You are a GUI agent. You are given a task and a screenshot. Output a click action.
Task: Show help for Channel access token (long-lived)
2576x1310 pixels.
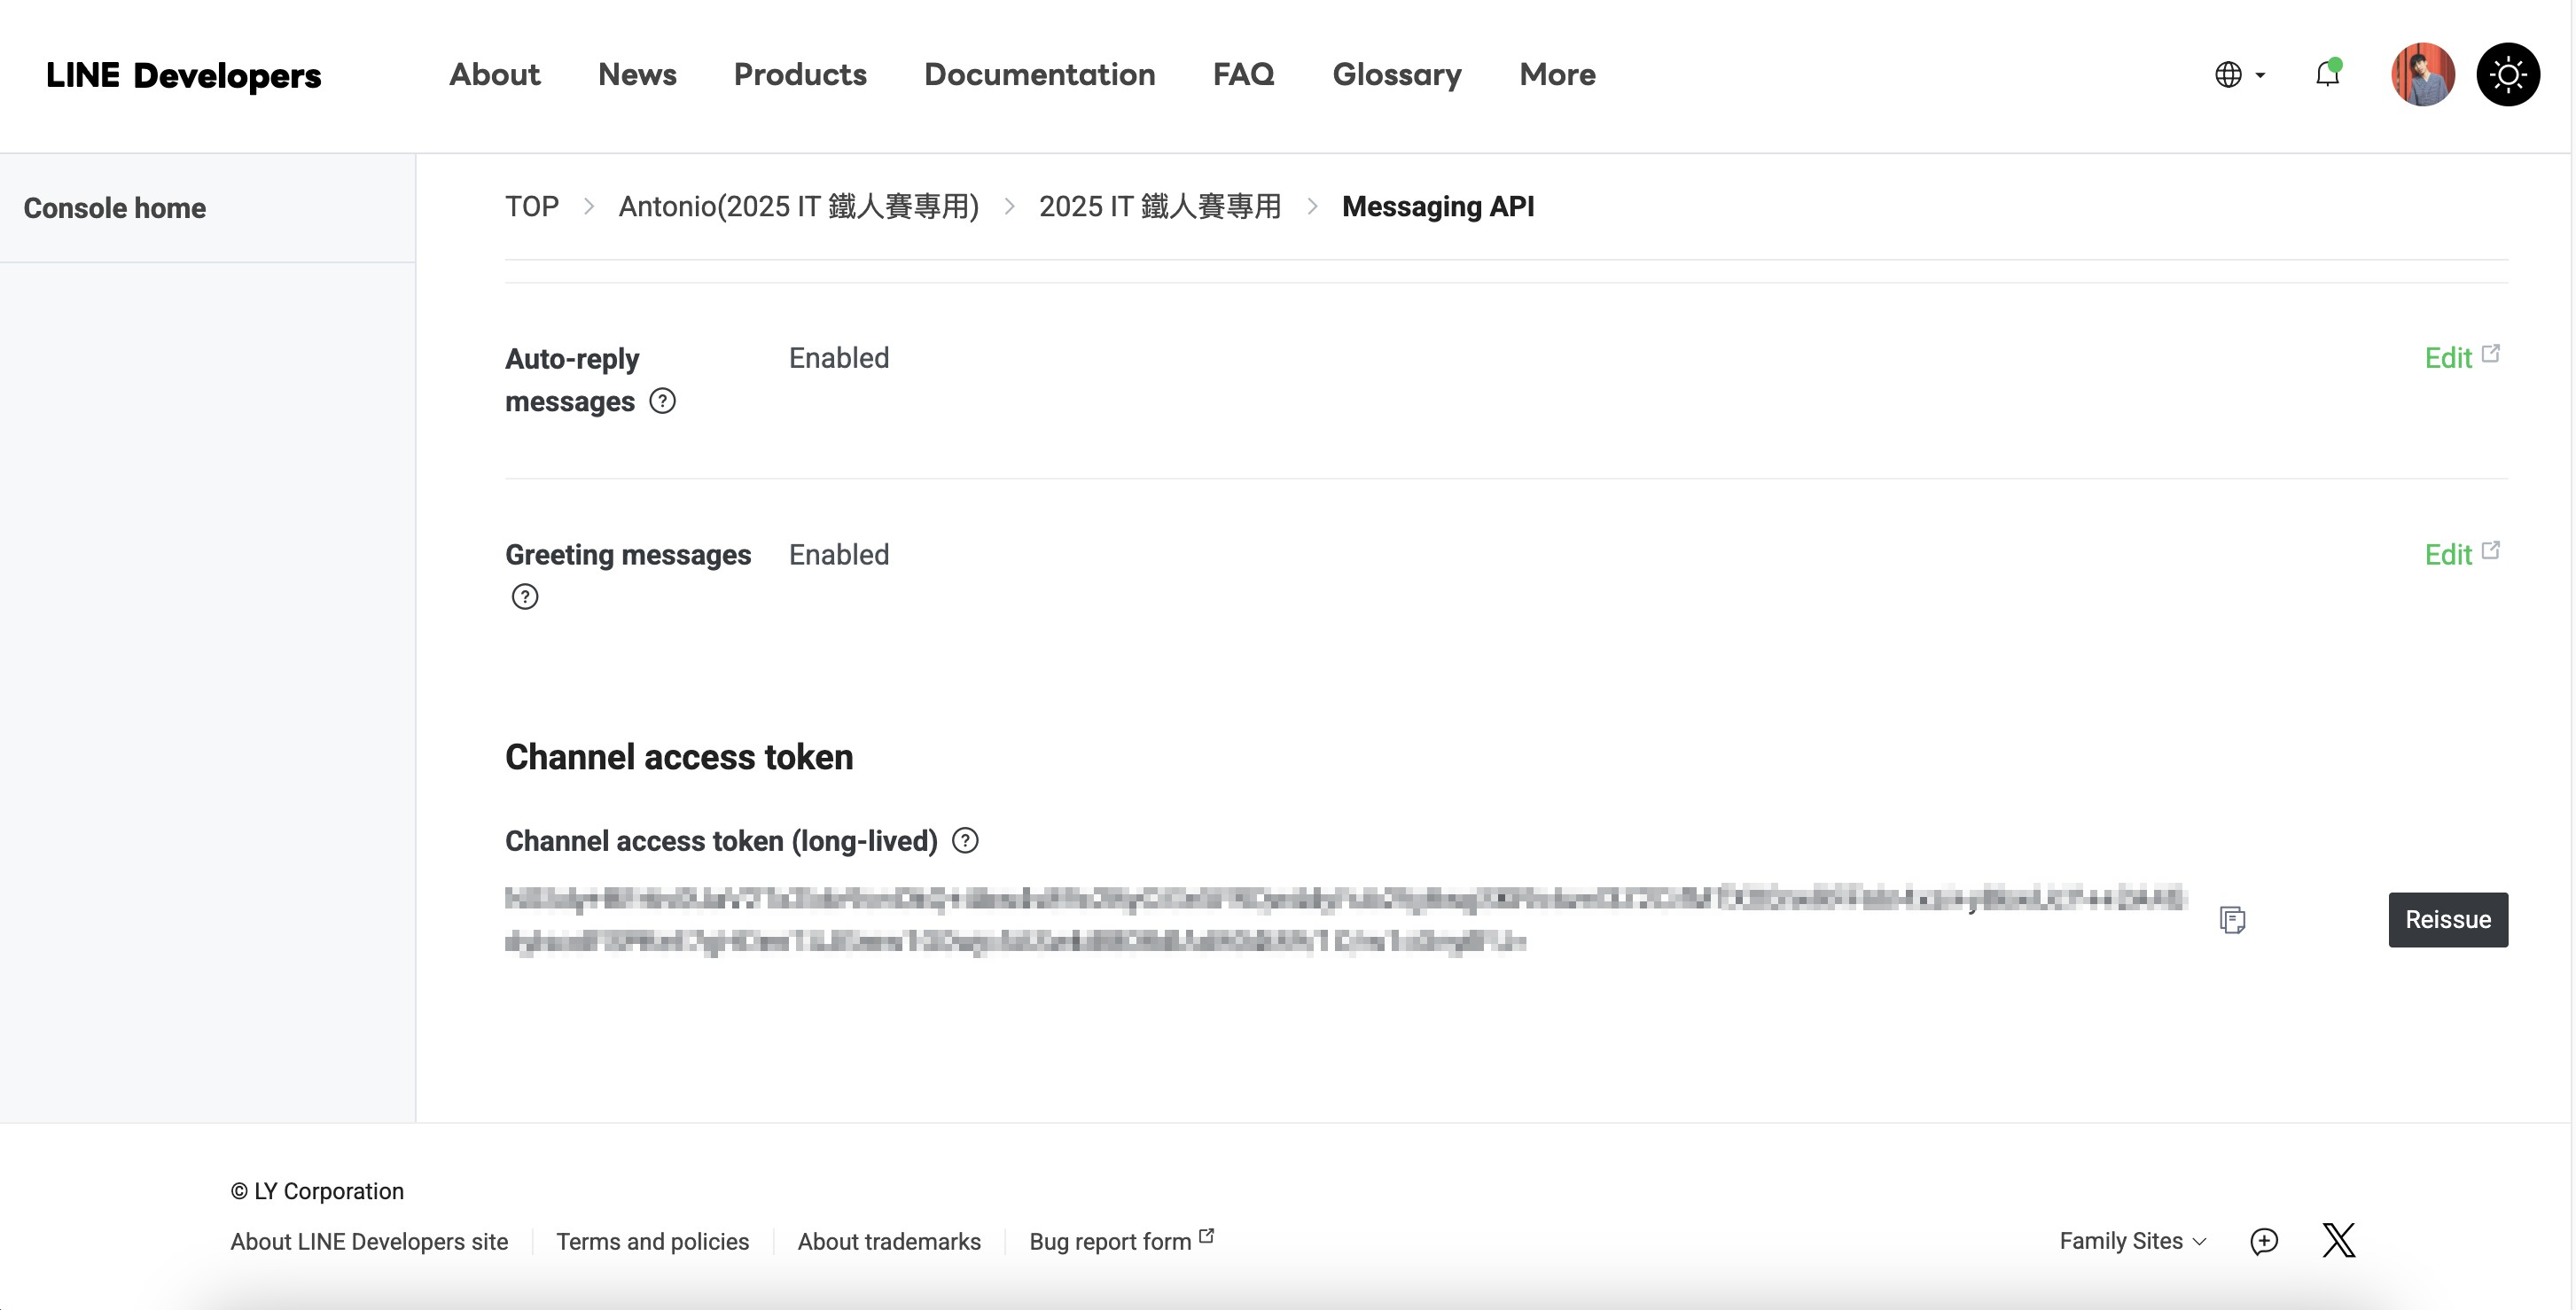coord(965,841)
